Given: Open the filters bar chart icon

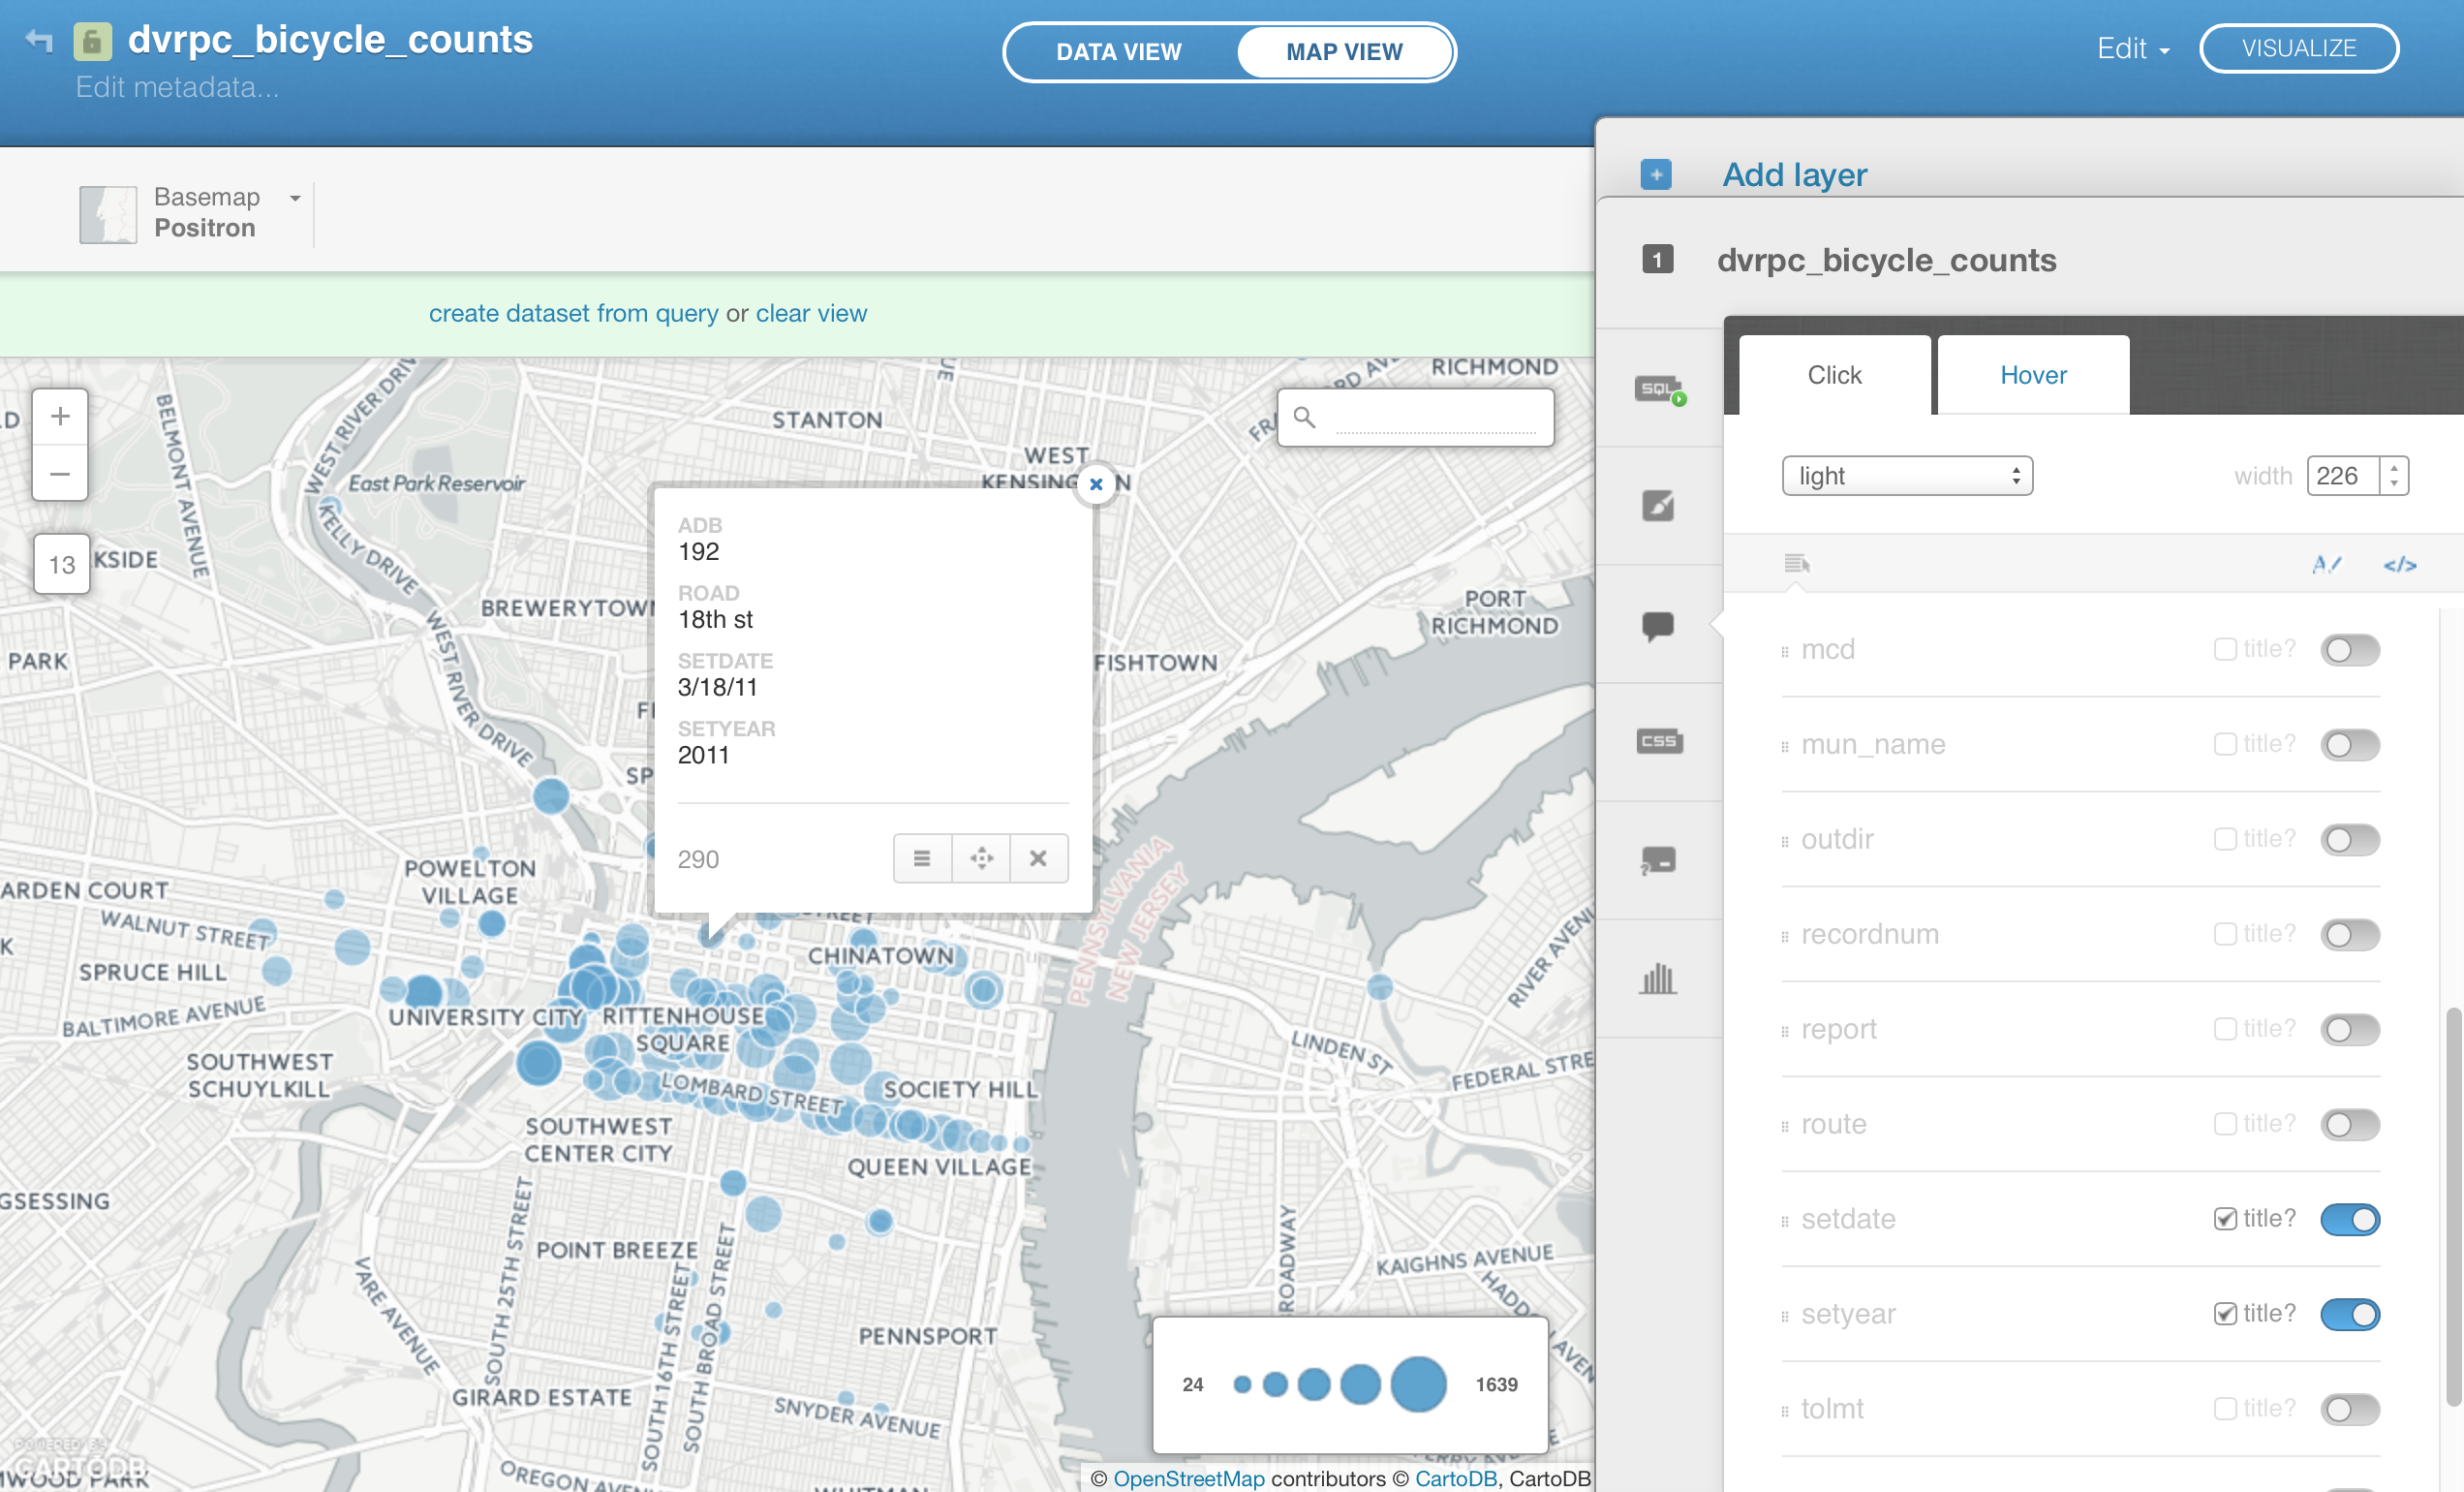Looking at the screenshot, I should click(x=1658, y=978).
